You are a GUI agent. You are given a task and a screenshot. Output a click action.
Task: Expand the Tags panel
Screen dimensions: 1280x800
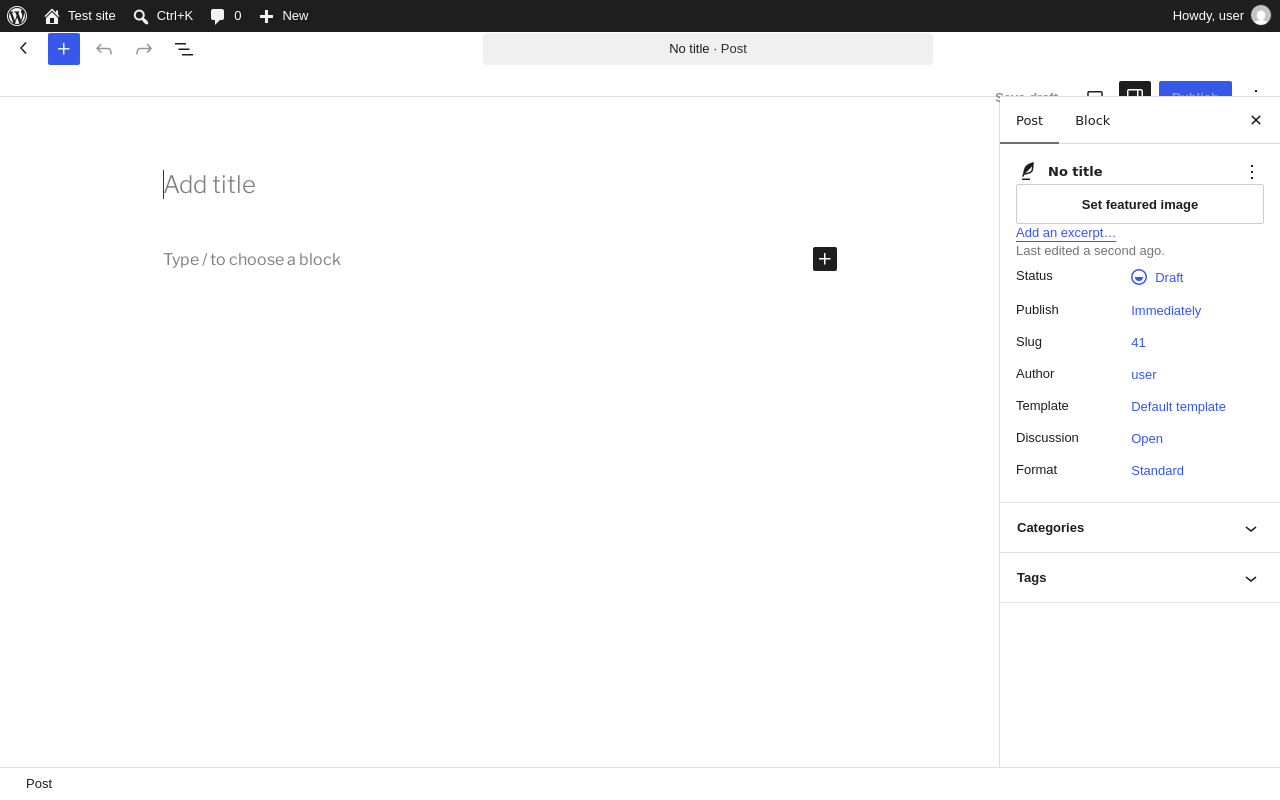point(1140,578)
